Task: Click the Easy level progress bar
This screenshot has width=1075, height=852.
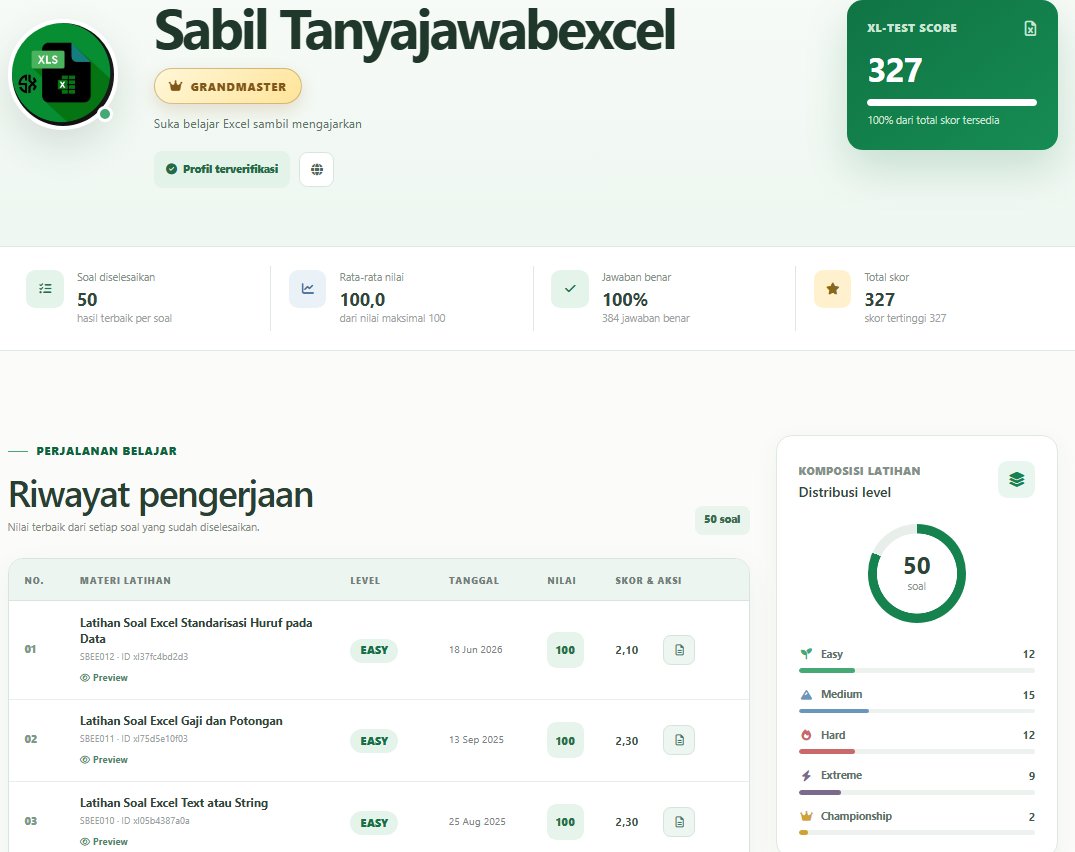Action: click(917, 670)
